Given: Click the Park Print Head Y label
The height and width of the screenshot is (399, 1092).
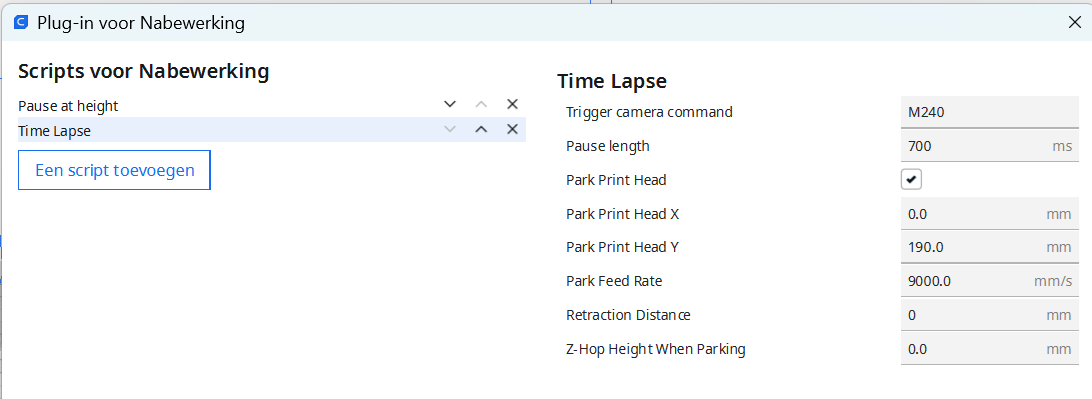Looking at the screenshot, I should pyautogui.click(x=623, y=247).
